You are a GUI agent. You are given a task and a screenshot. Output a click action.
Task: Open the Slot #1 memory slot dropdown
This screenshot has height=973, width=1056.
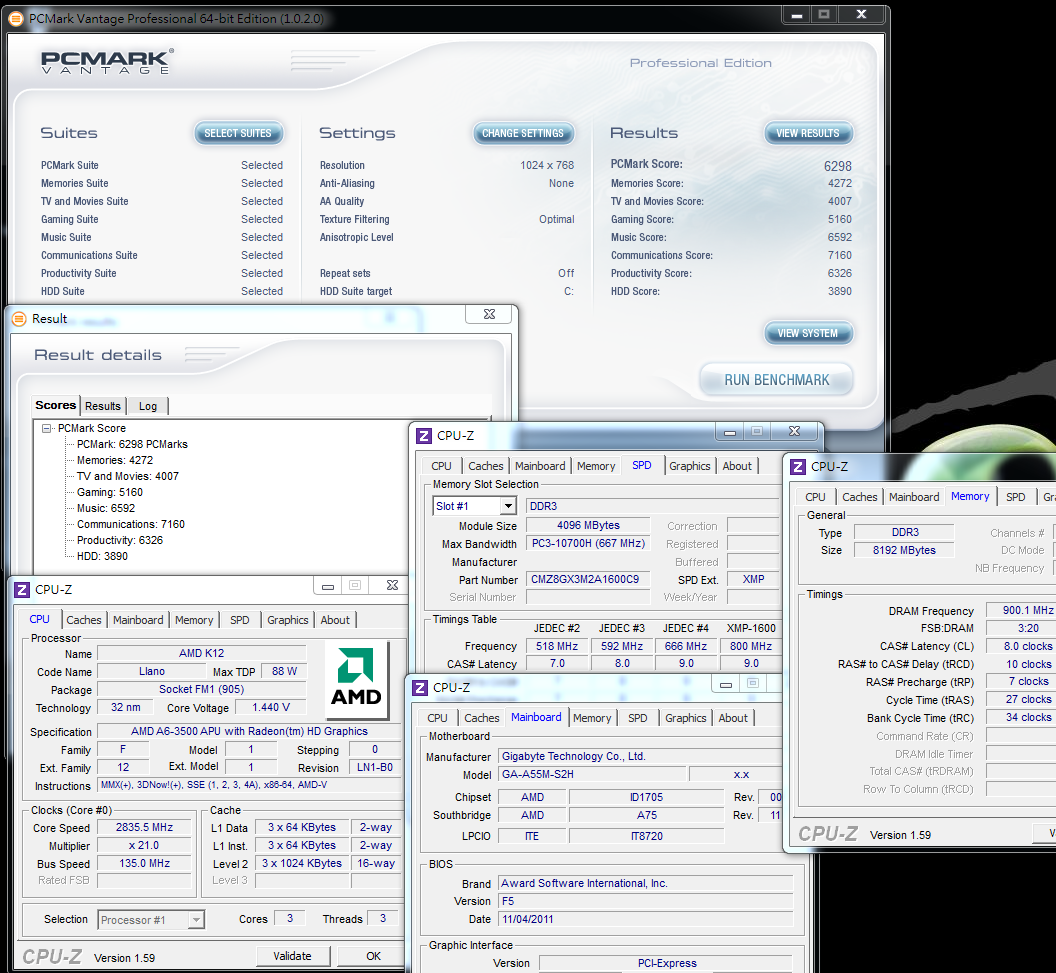pyautogui.click(x=508, y=506)
